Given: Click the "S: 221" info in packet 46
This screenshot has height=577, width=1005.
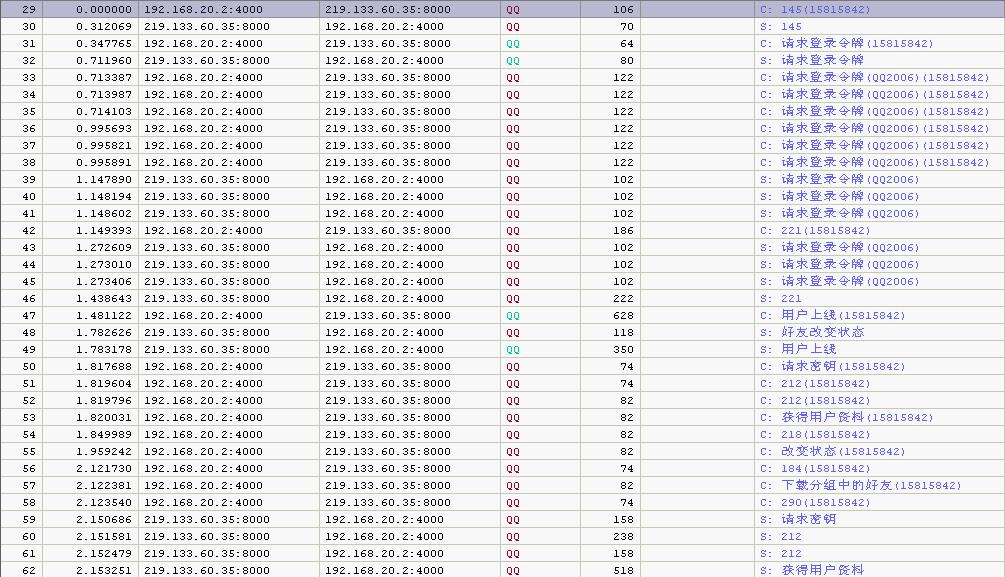Looking at the screenshot, I should click(780, 299).
